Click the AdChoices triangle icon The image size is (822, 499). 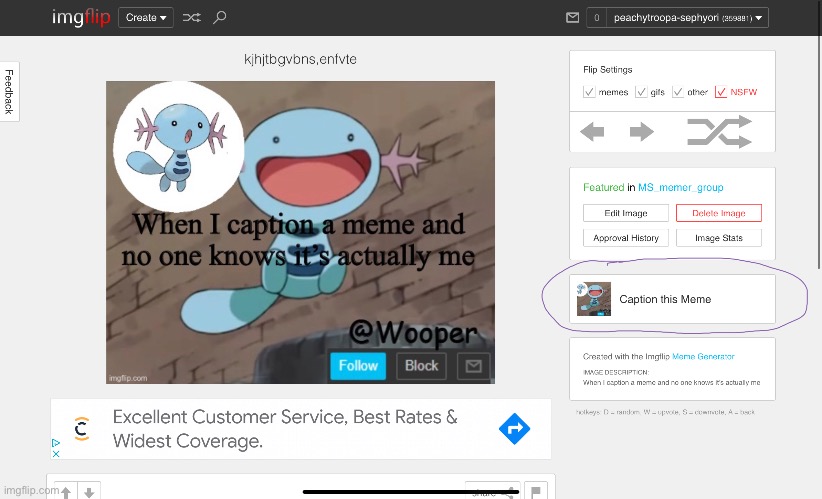56,443
